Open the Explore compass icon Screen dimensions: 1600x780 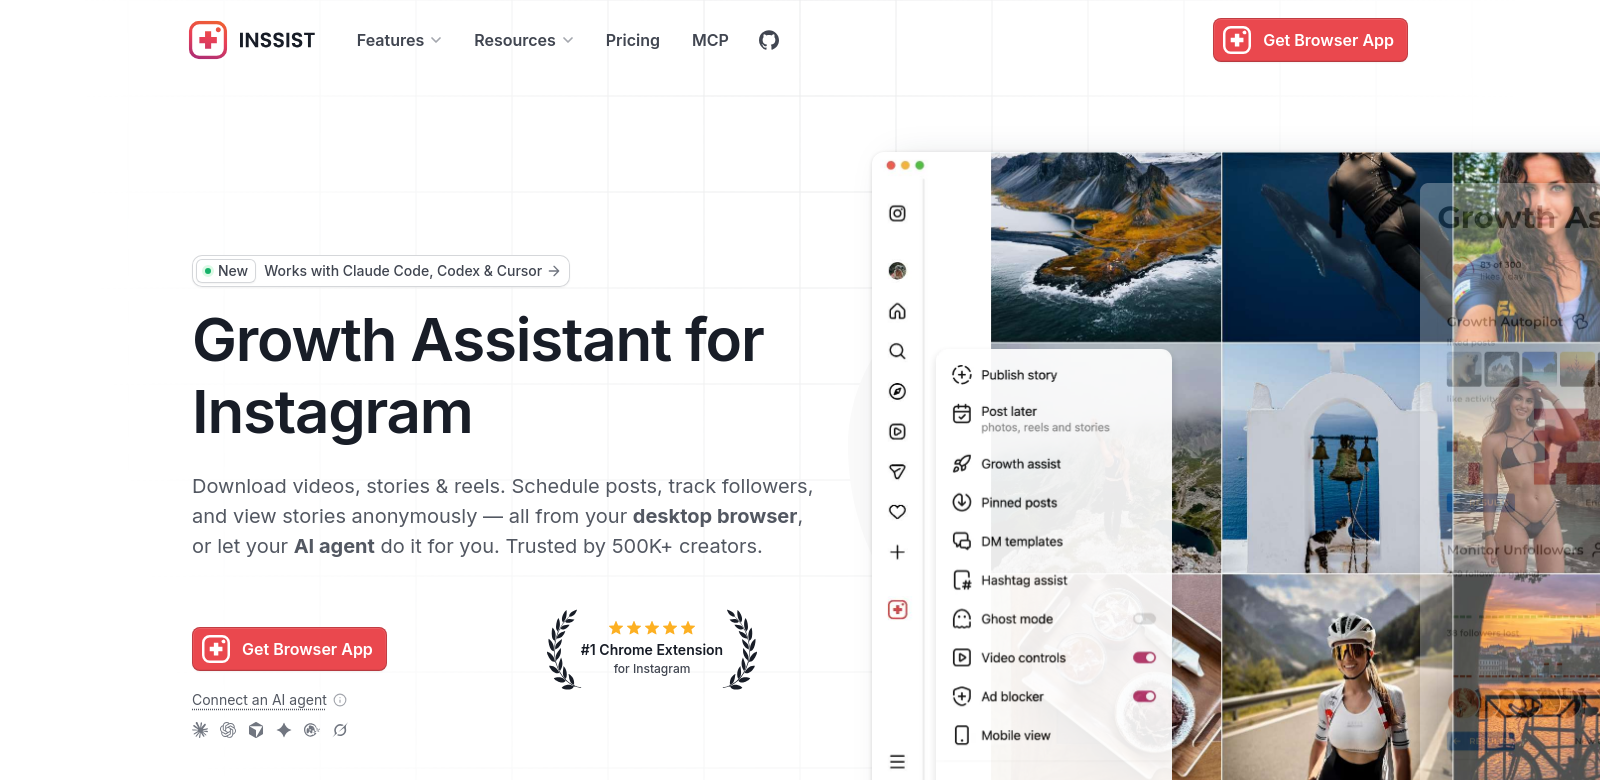pos(897,391)
